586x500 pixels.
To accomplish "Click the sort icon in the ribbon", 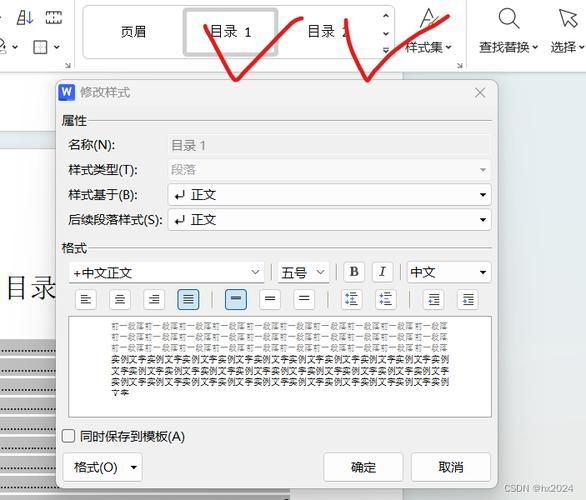I will click(x=25, y=17).
